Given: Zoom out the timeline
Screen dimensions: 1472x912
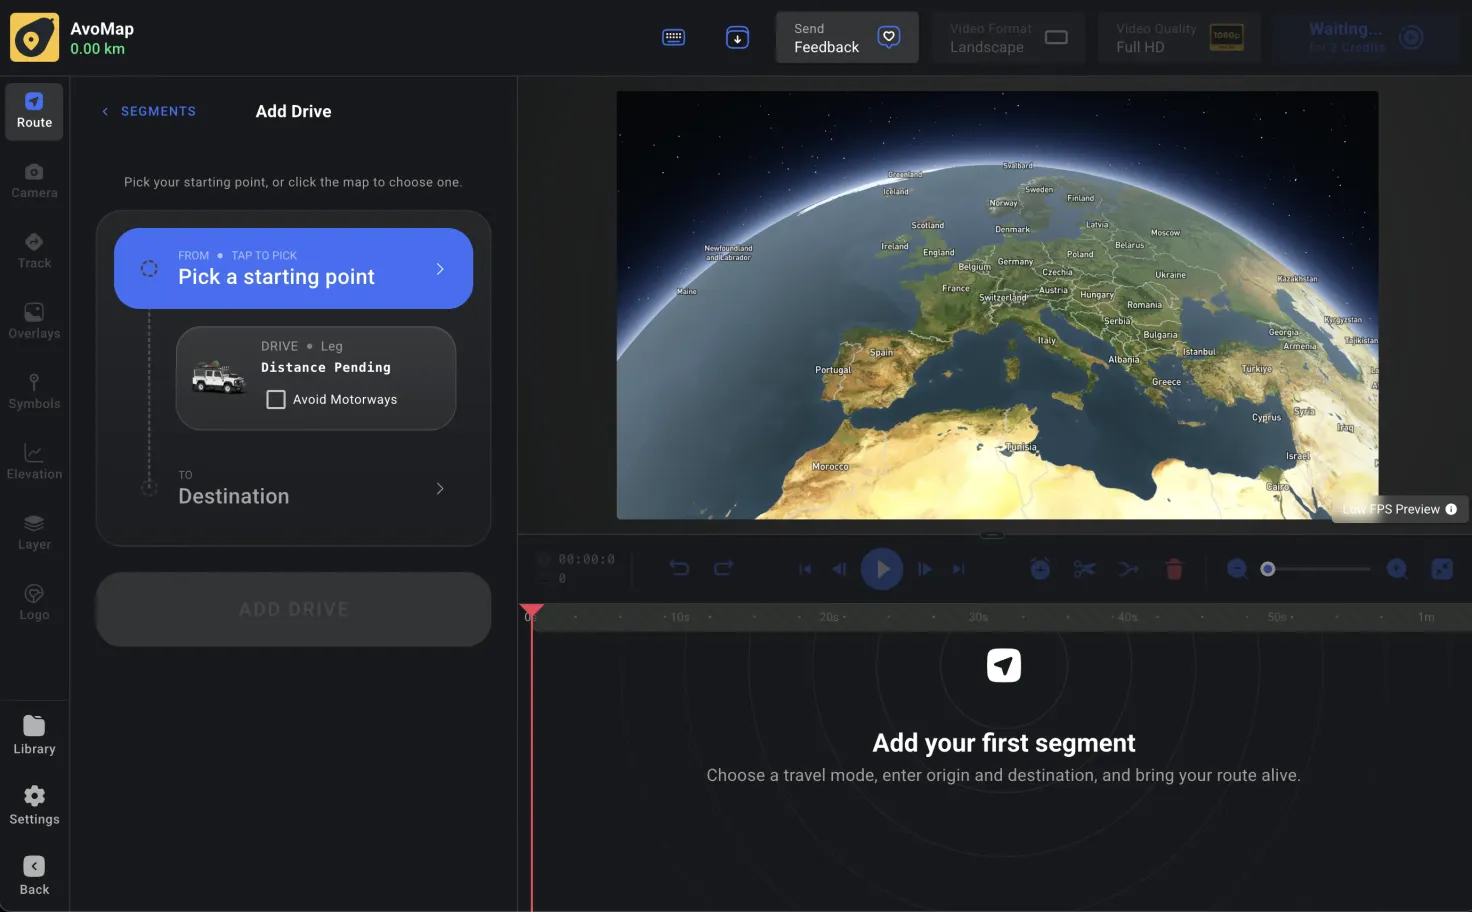Looking at the screenshot, I should tap(1237, 569).
